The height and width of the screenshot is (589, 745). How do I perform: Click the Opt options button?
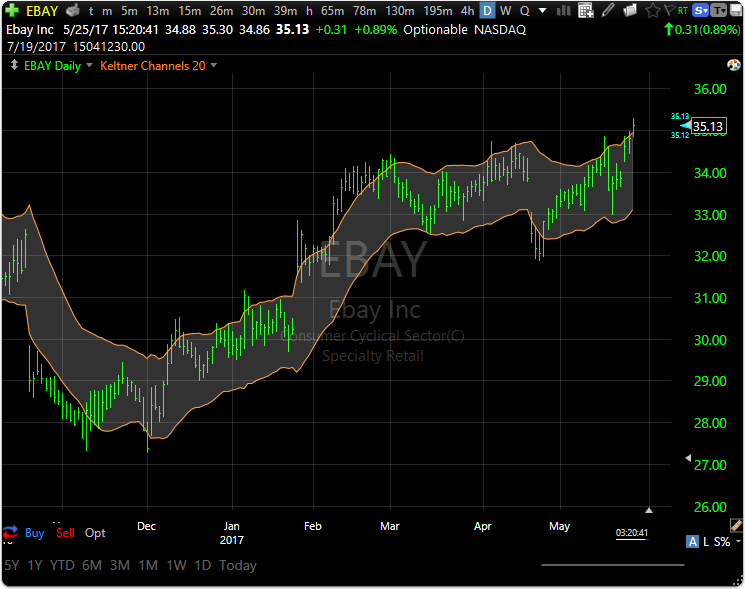pos(95,533)
